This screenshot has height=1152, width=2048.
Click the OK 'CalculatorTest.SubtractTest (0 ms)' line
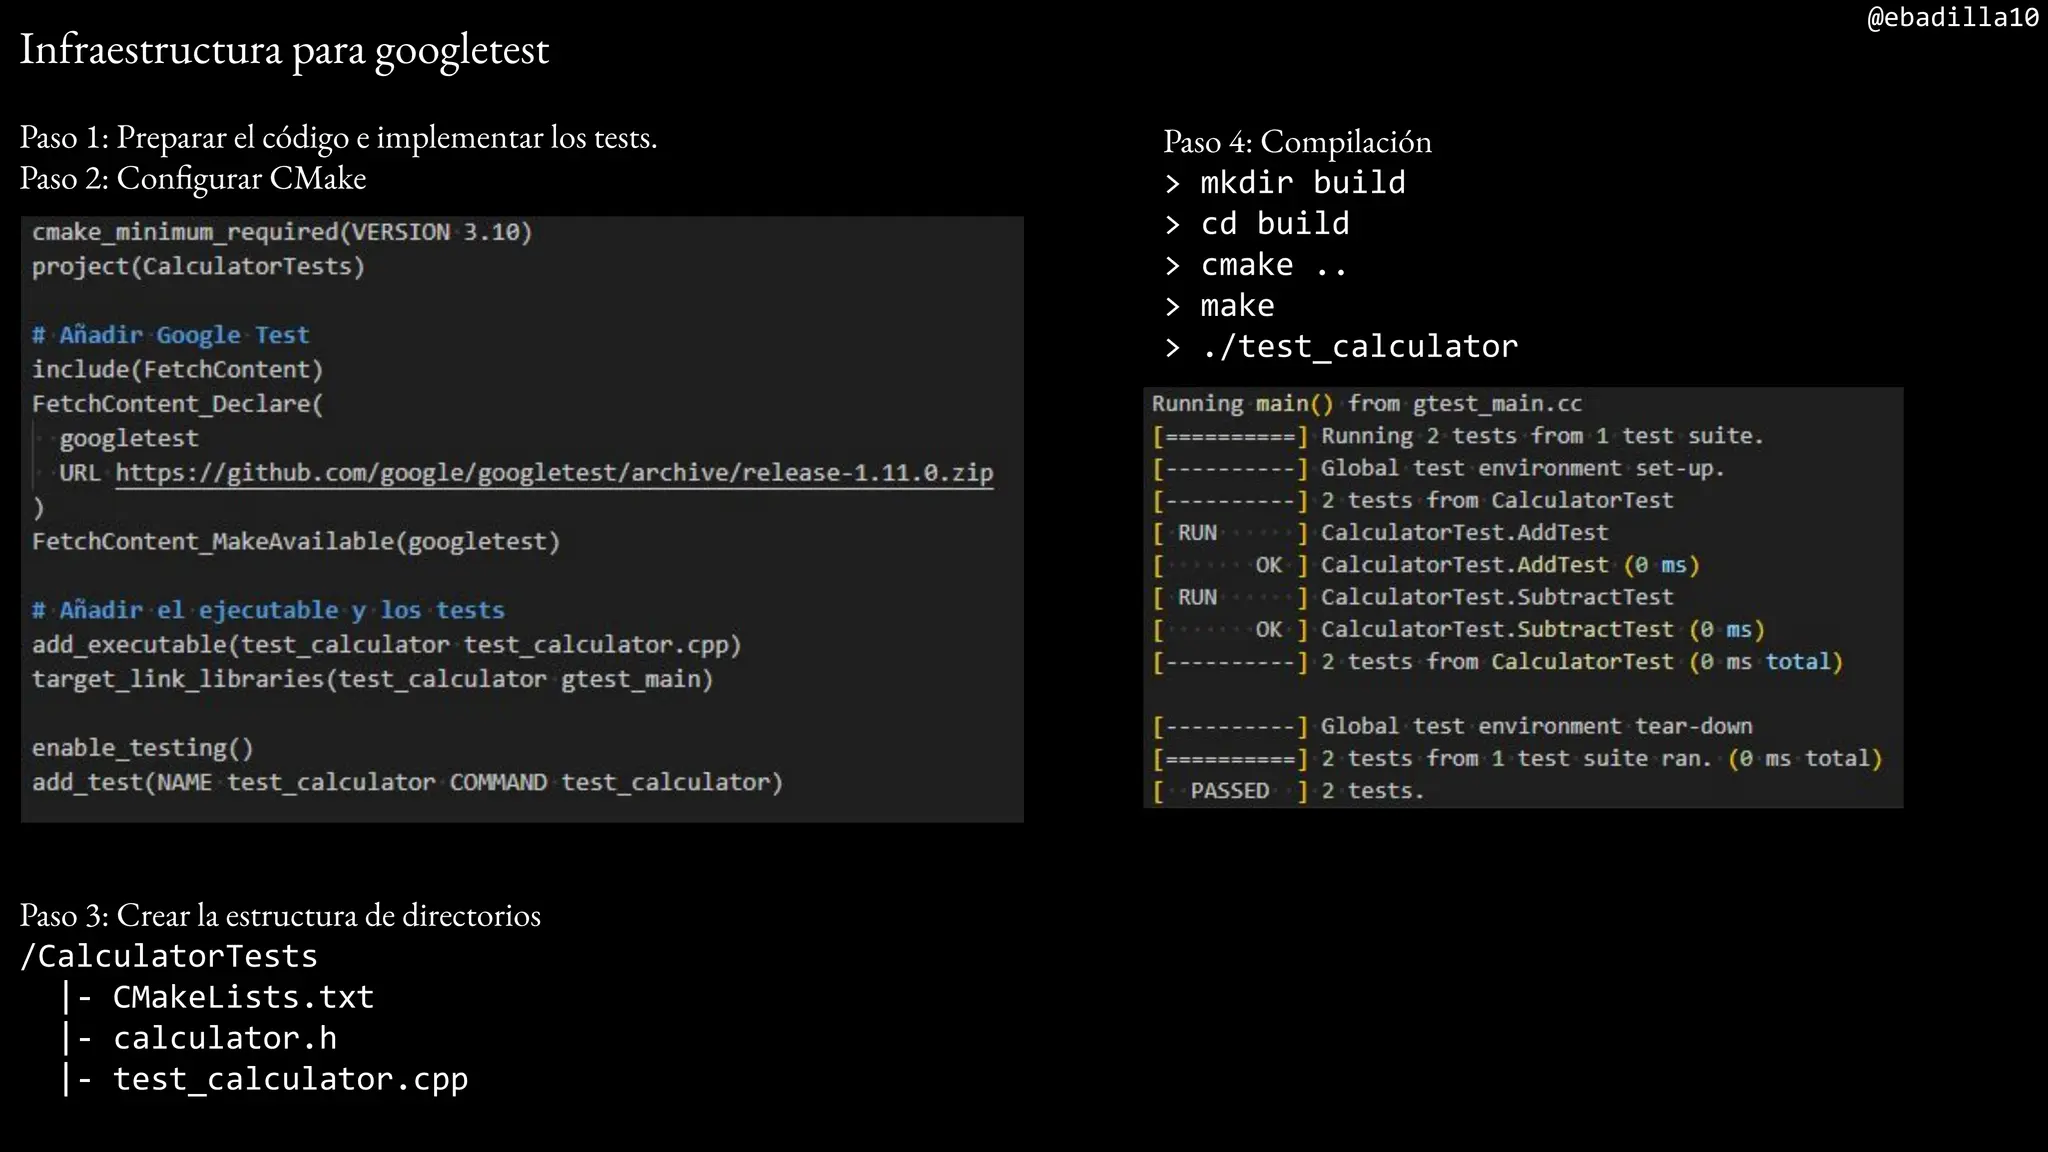coord(1459,629)
